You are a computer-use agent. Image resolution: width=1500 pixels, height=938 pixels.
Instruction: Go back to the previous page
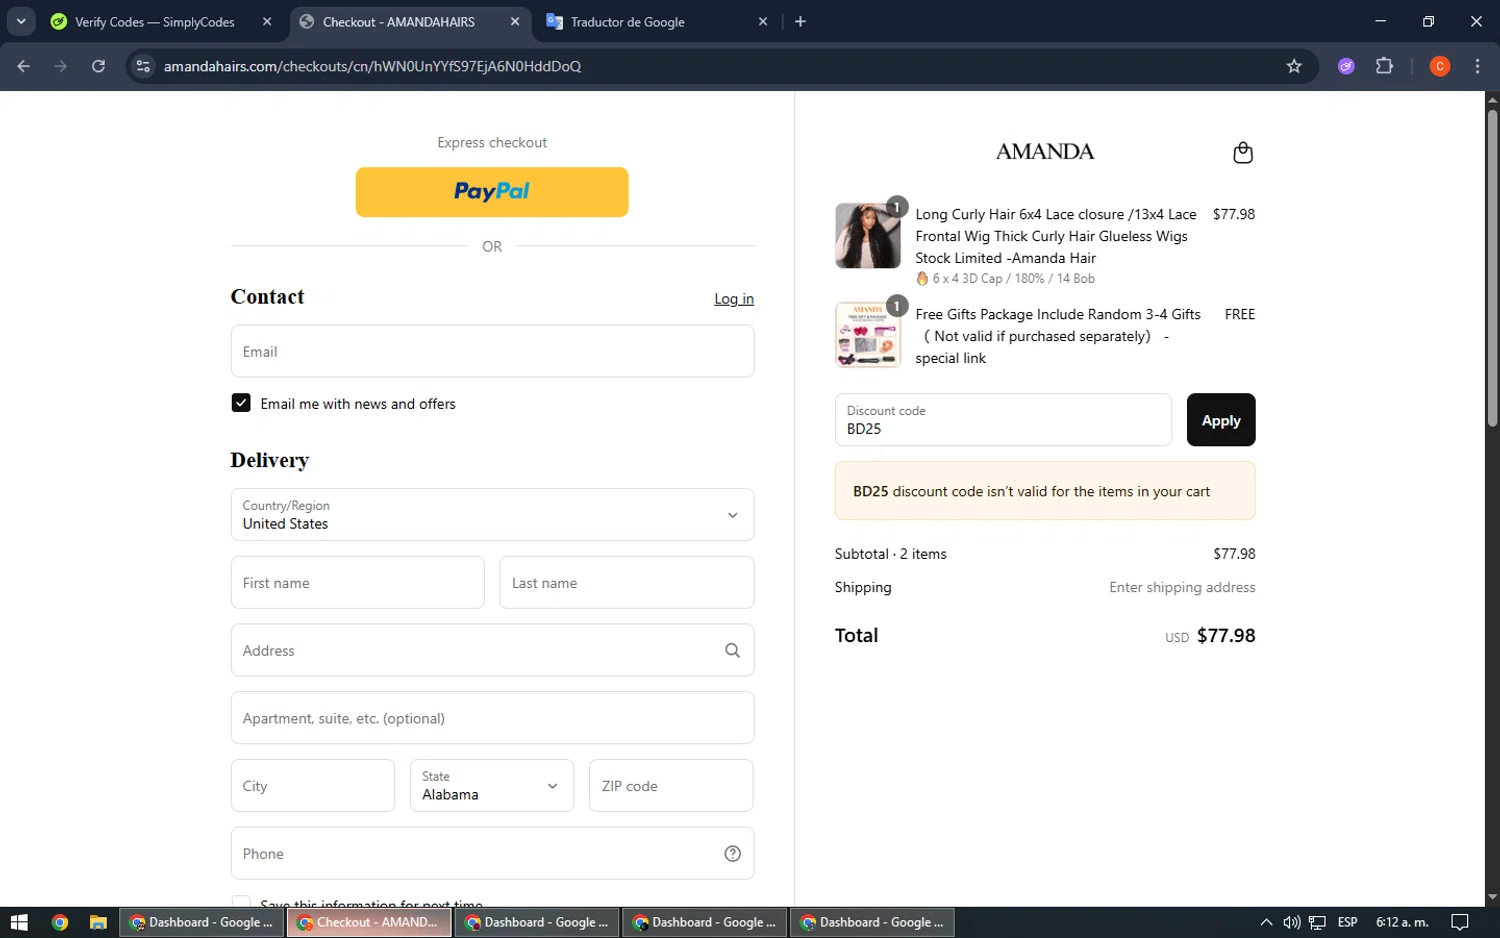pyautogui.click(x=24, y=66)
